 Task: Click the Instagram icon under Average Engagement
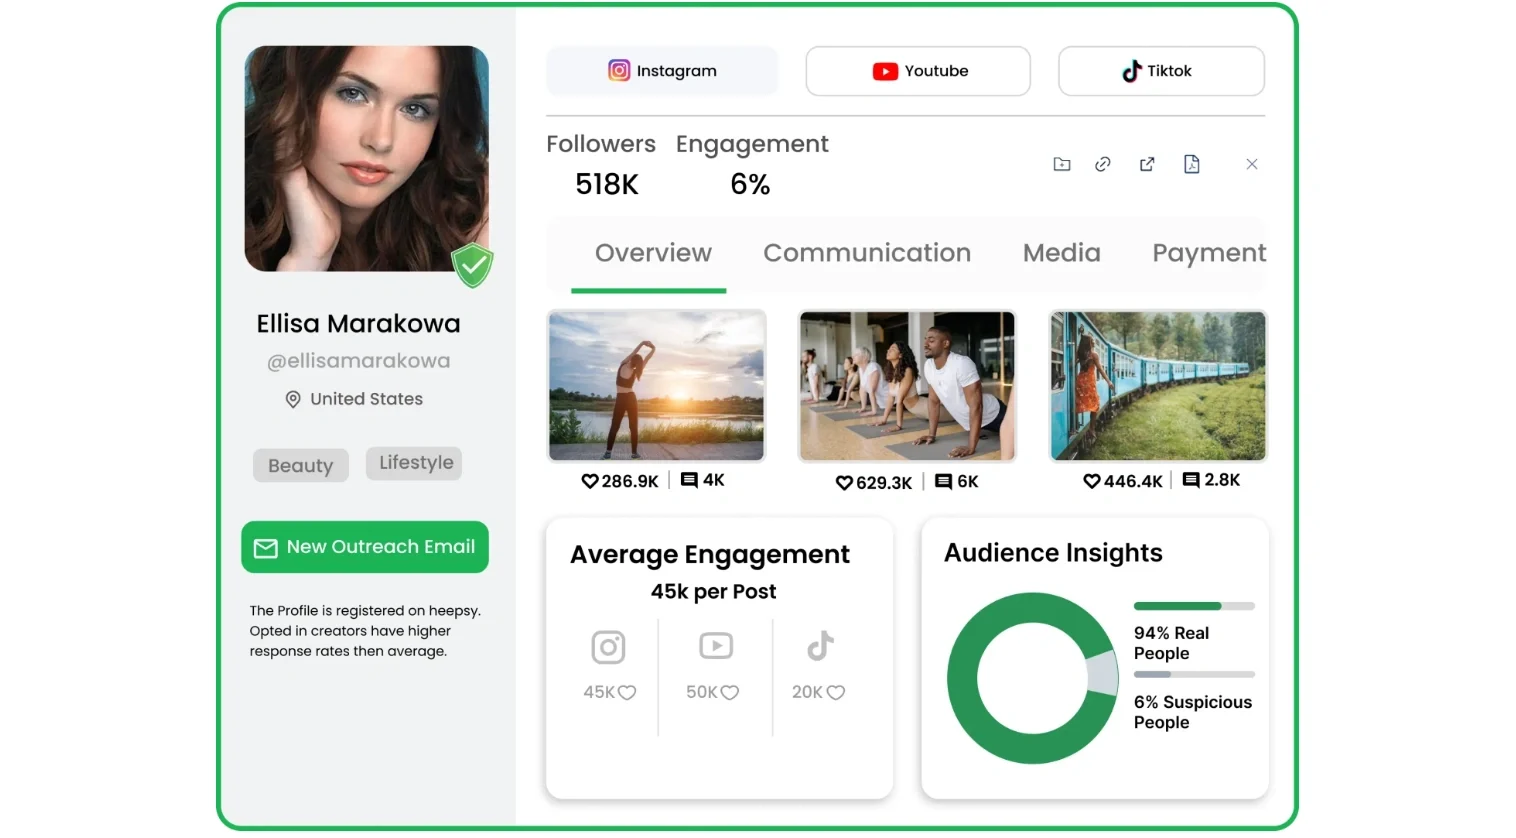608,647
